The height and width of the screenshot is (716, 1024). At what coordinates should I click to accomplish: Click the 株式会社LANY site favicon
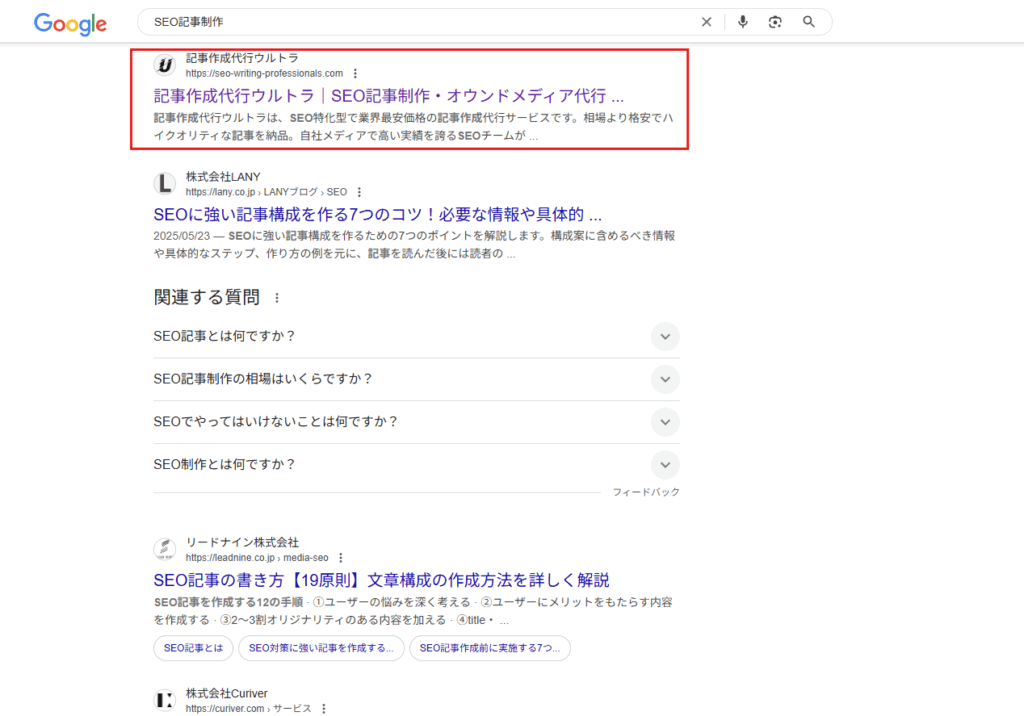pyautogui.click(x=164, y=184)
